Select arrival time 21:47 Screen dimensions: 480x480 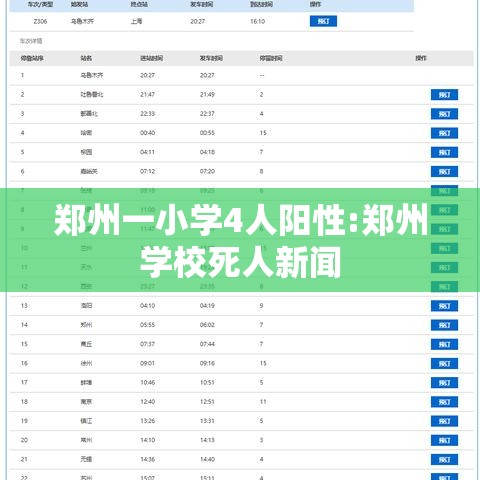click(x=147, y=95)
